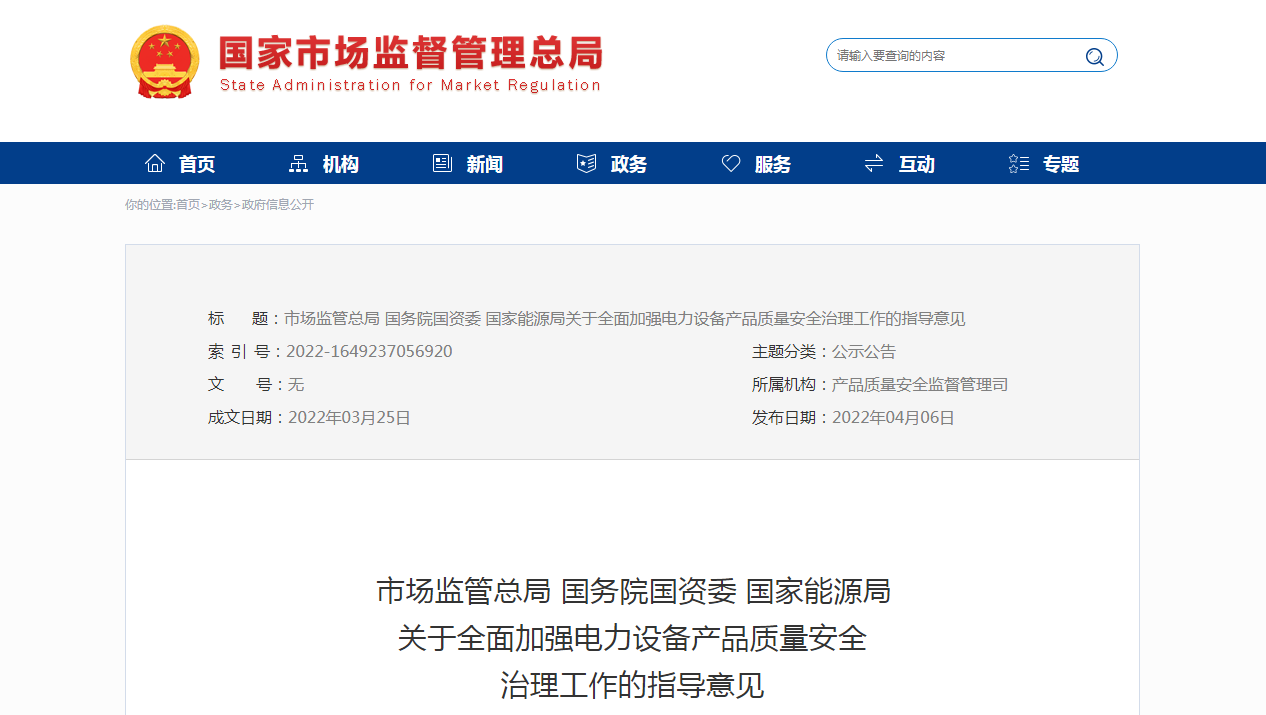1266x715 pixels.
Task: Click the organization chart icon beside 机构
Action: [298, 163]
